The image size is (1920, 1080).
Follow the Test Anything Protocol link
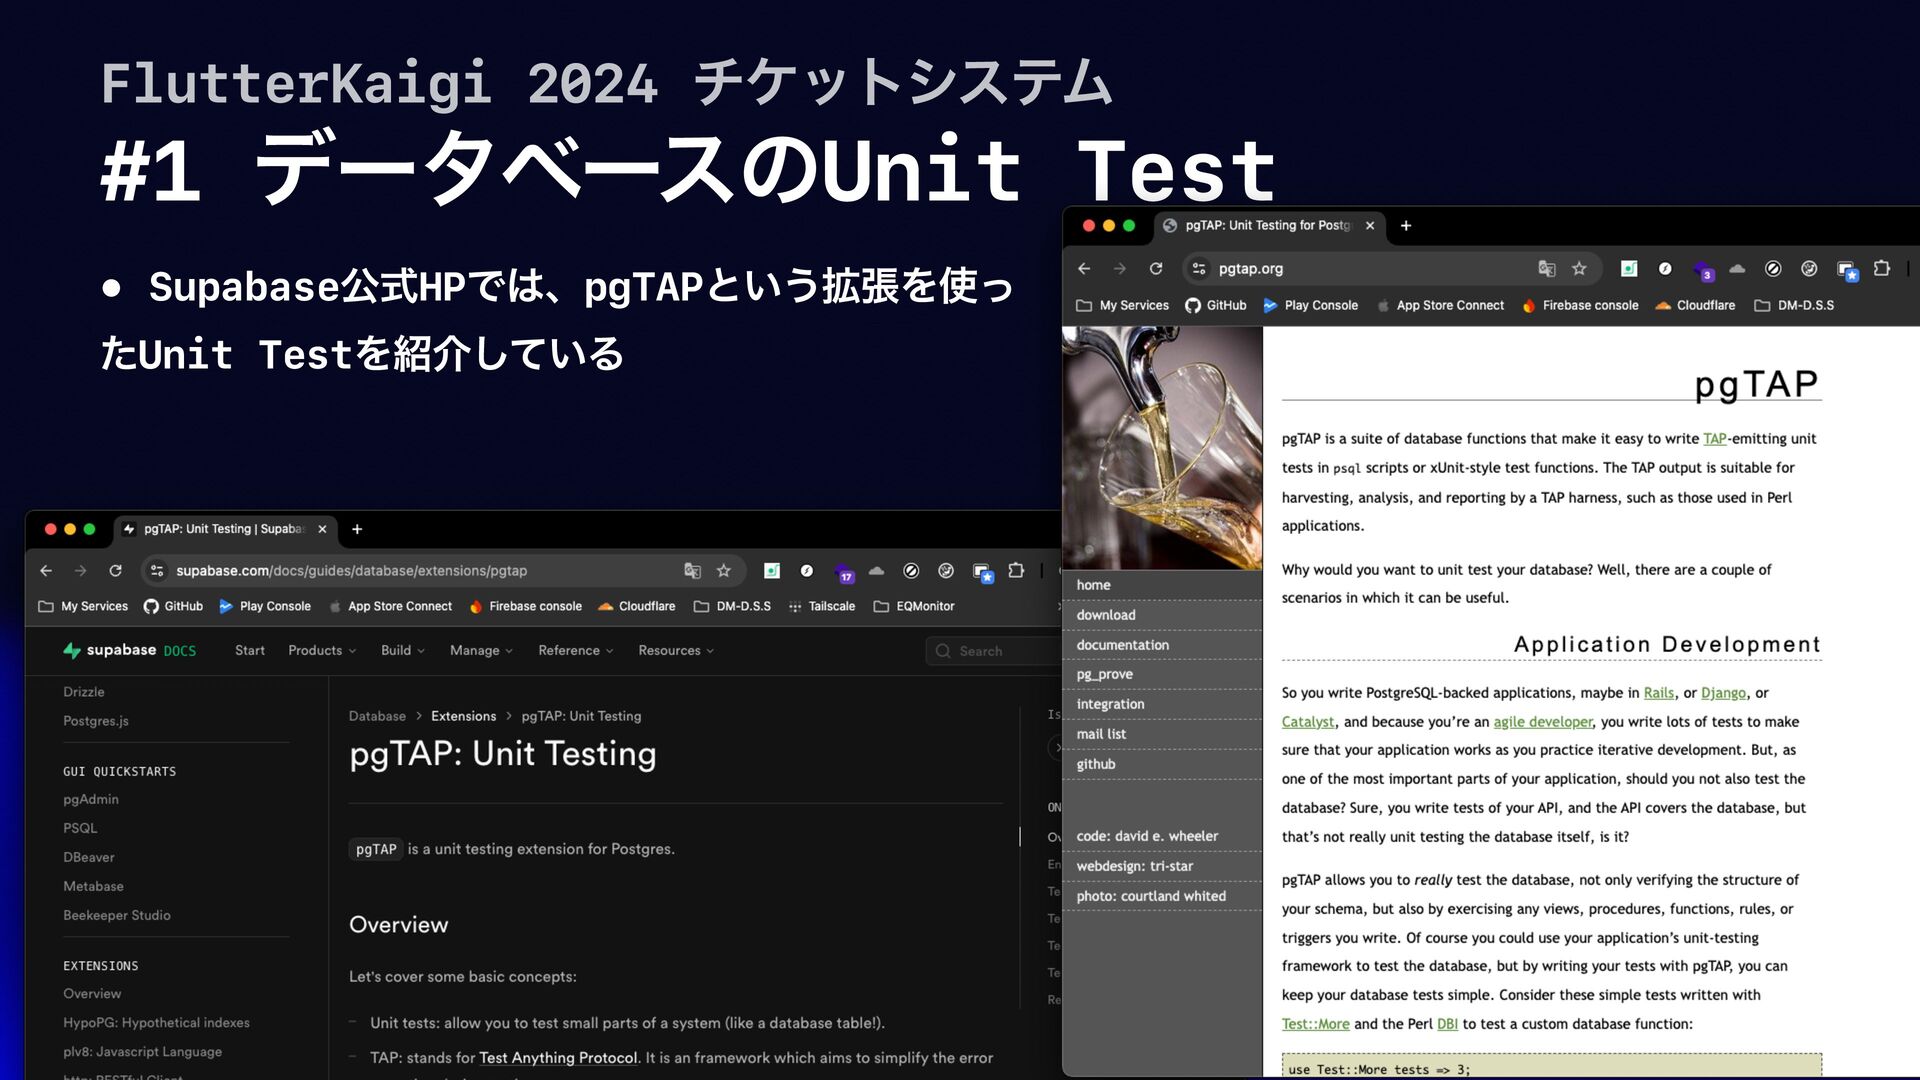click(557, 1058)
